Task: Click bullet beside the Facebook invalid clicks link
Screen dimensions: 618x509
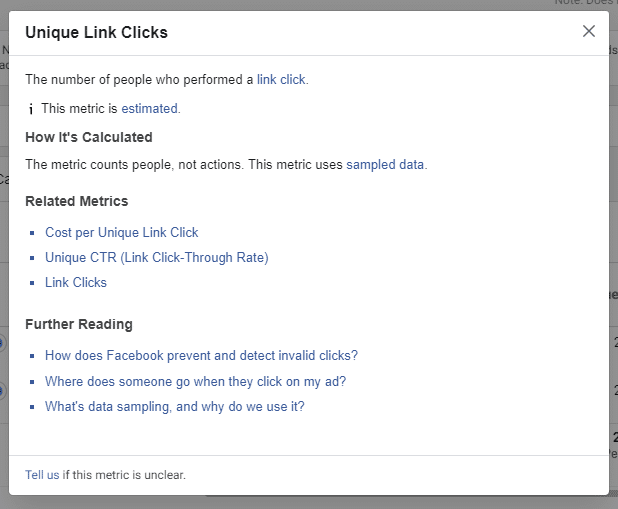Action: click(32, 356)
